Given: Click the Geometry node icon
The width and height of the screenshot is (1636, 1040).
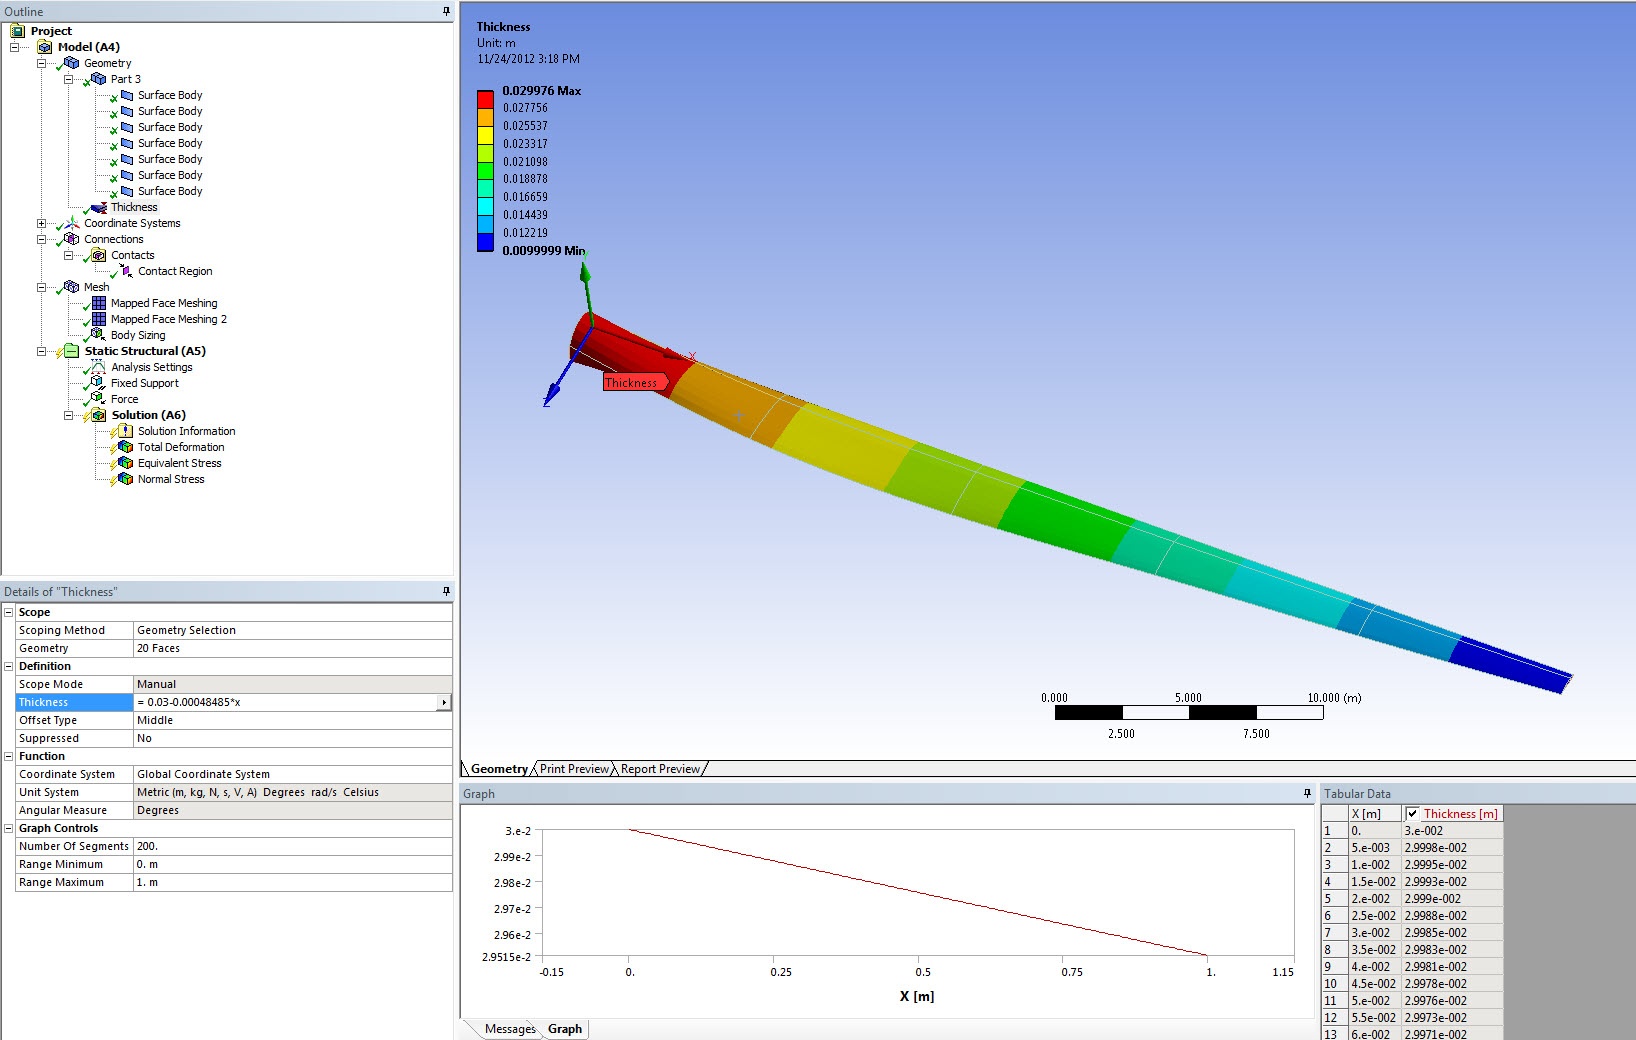Looking at the screenshot, I should tap(71, 63).
